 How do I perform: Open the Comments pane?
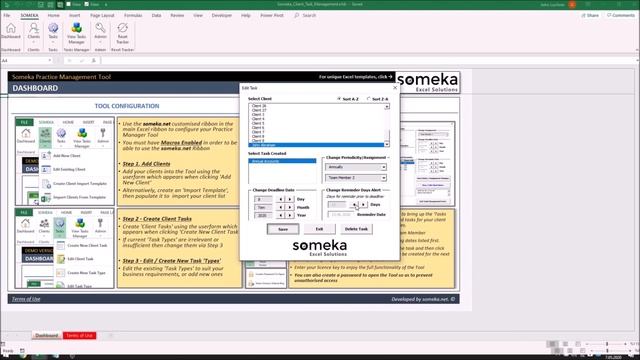click(620, 15)
